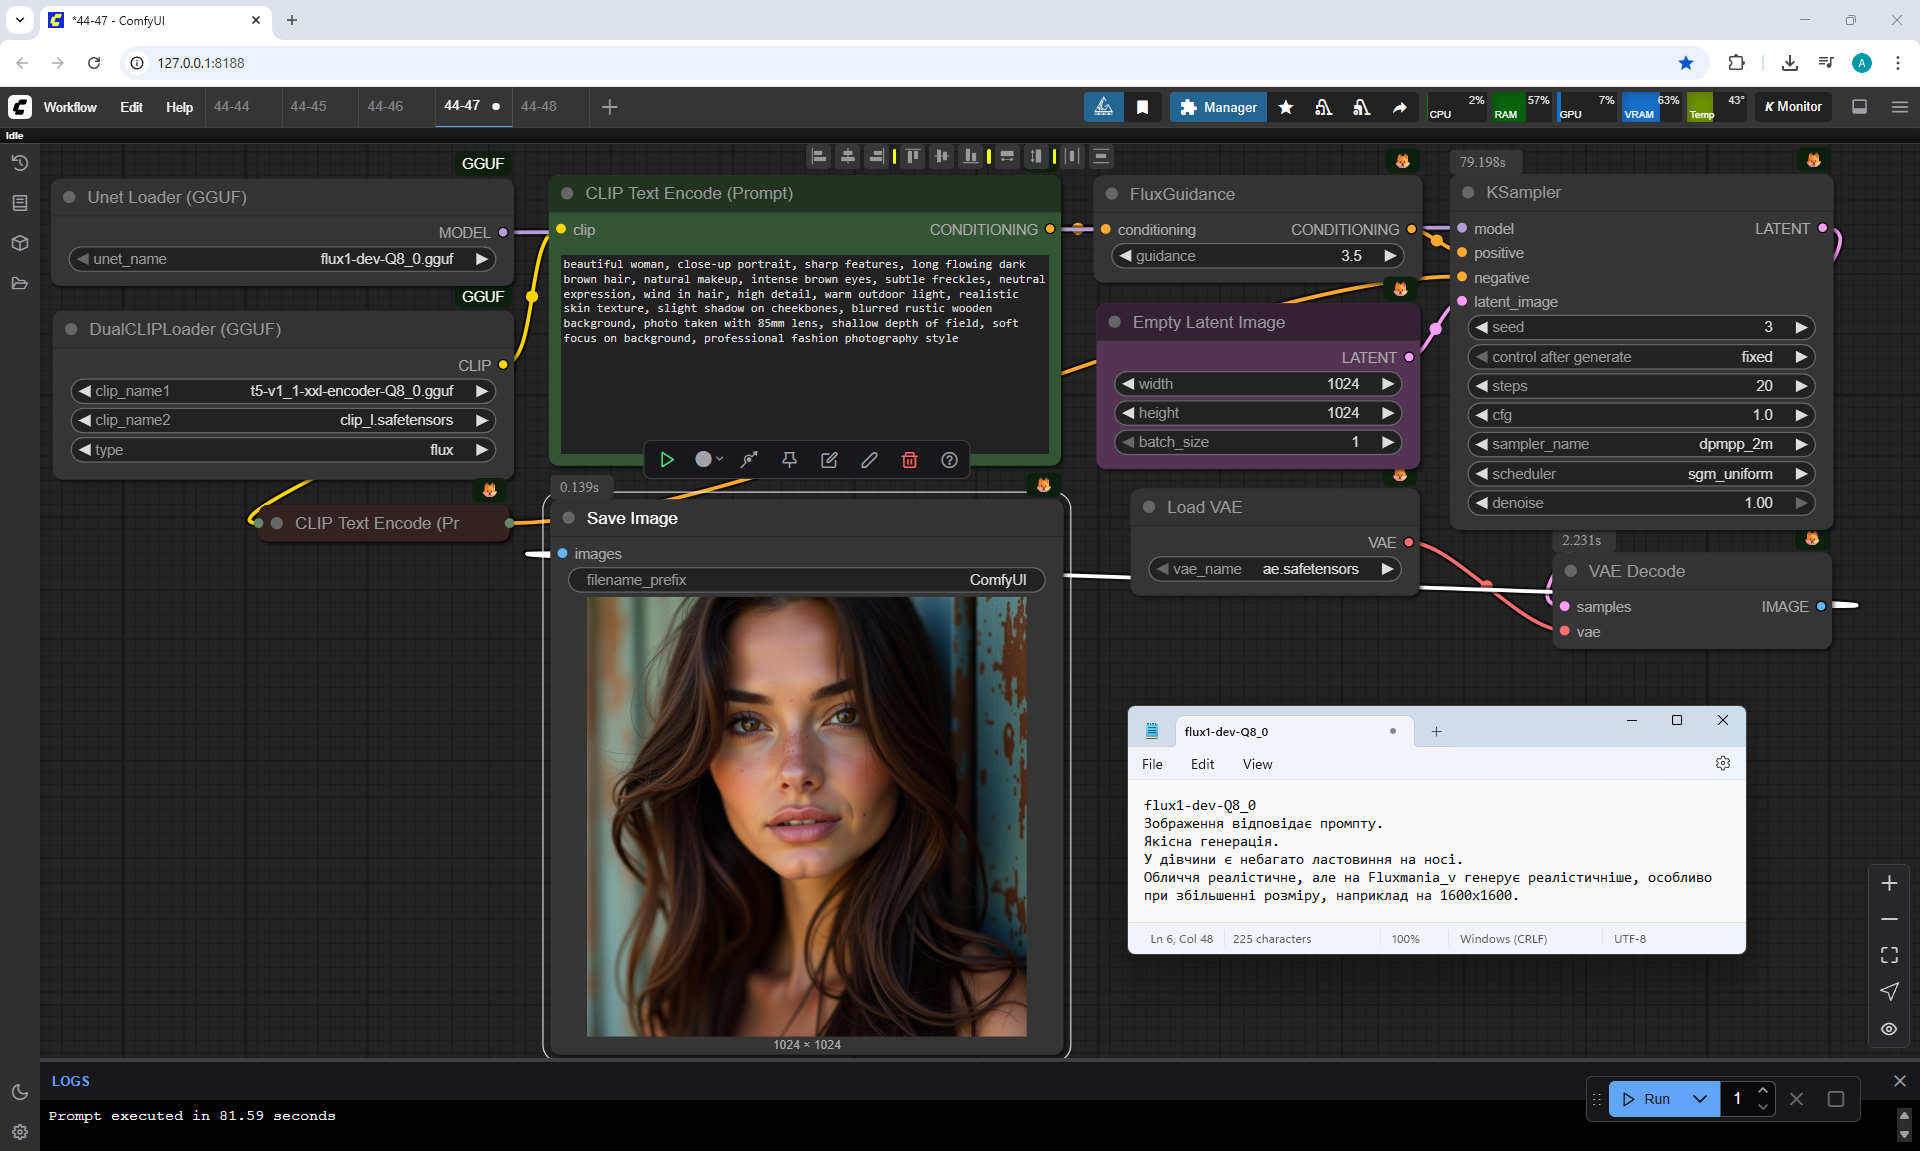The width and height of the screenshot is (1920, 1151).
Task: Click the filename_prefix input field
Action: coord(806,580)
